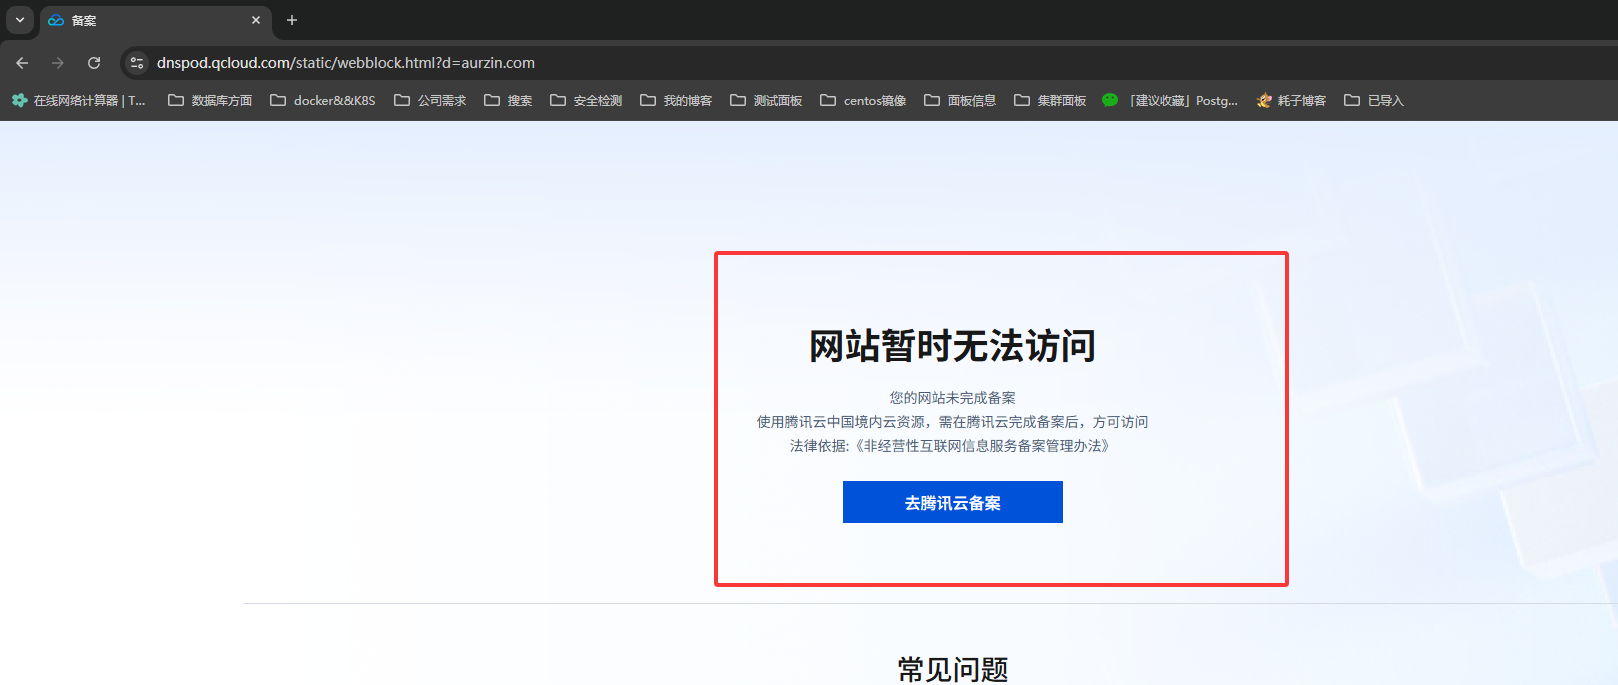
Task: Select the 备案 browser tab
Action: [155, 20]
